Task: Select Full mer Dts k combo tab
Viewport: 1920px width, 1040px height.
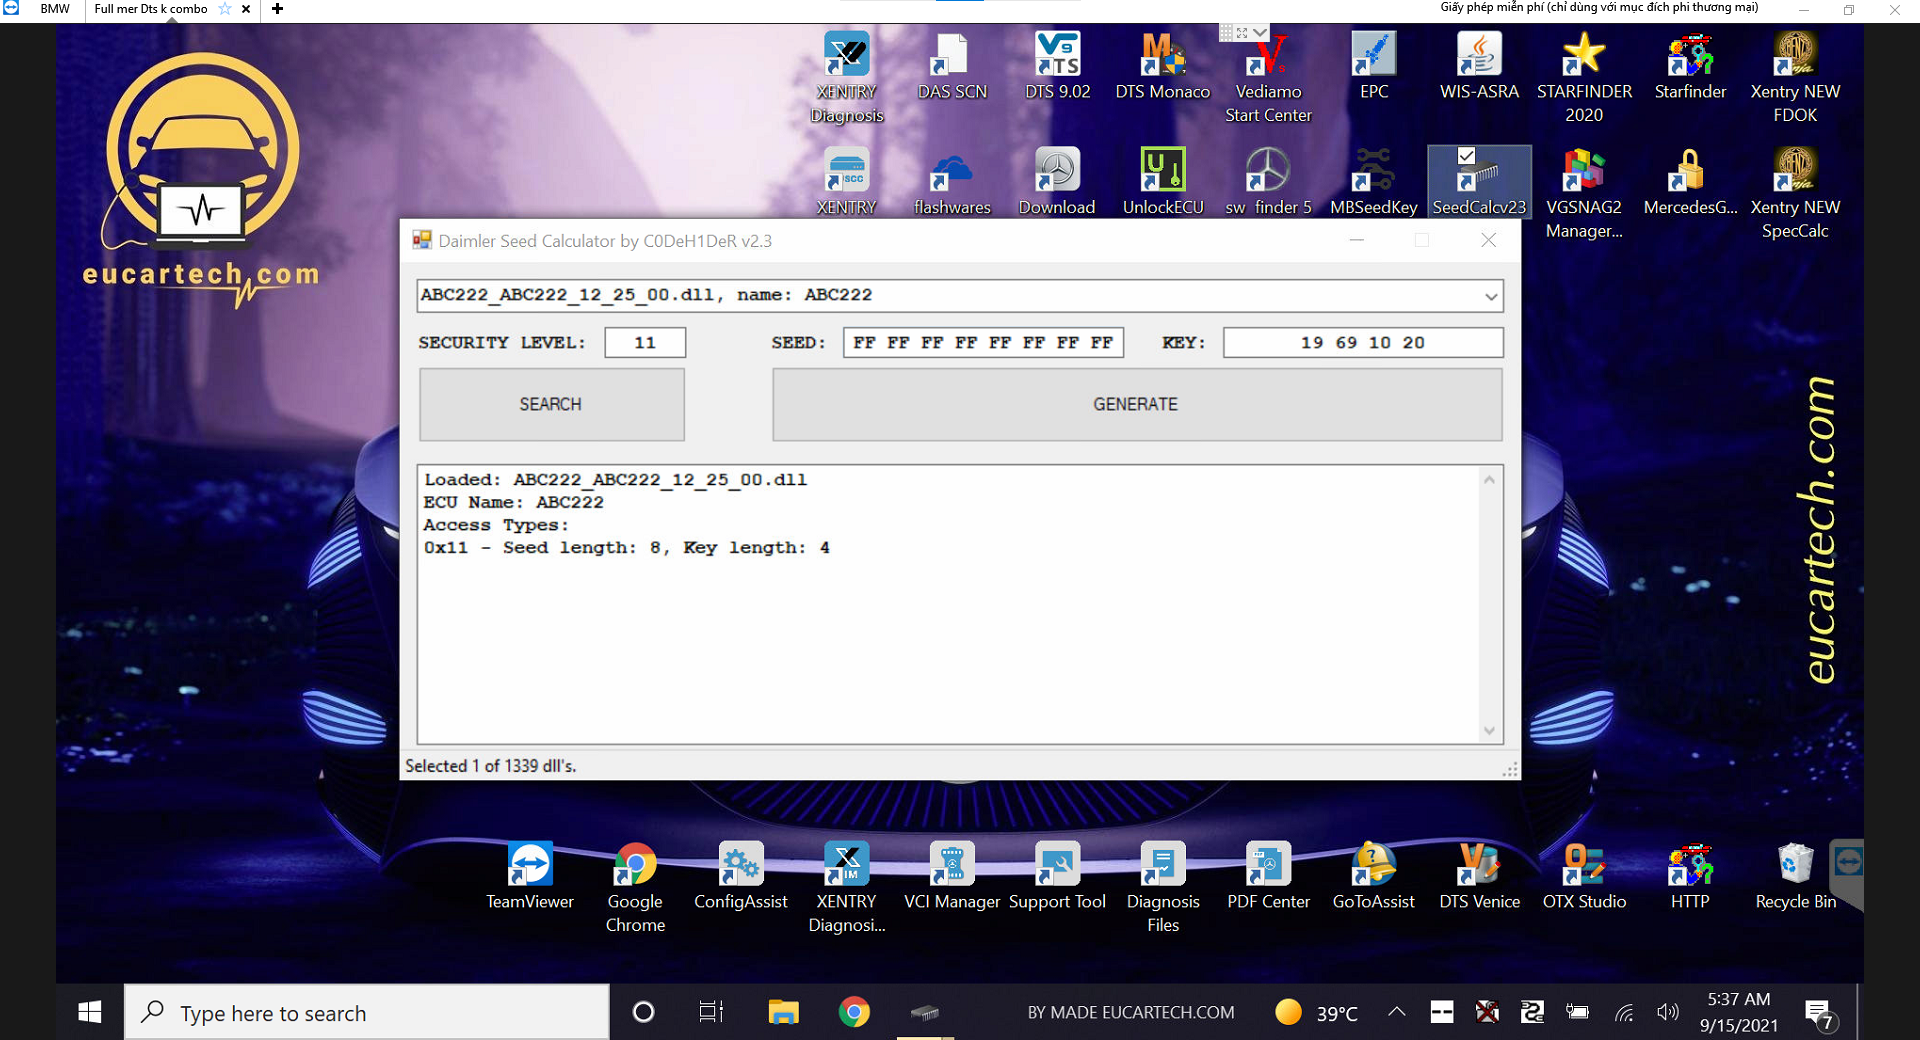Action: 151,9
